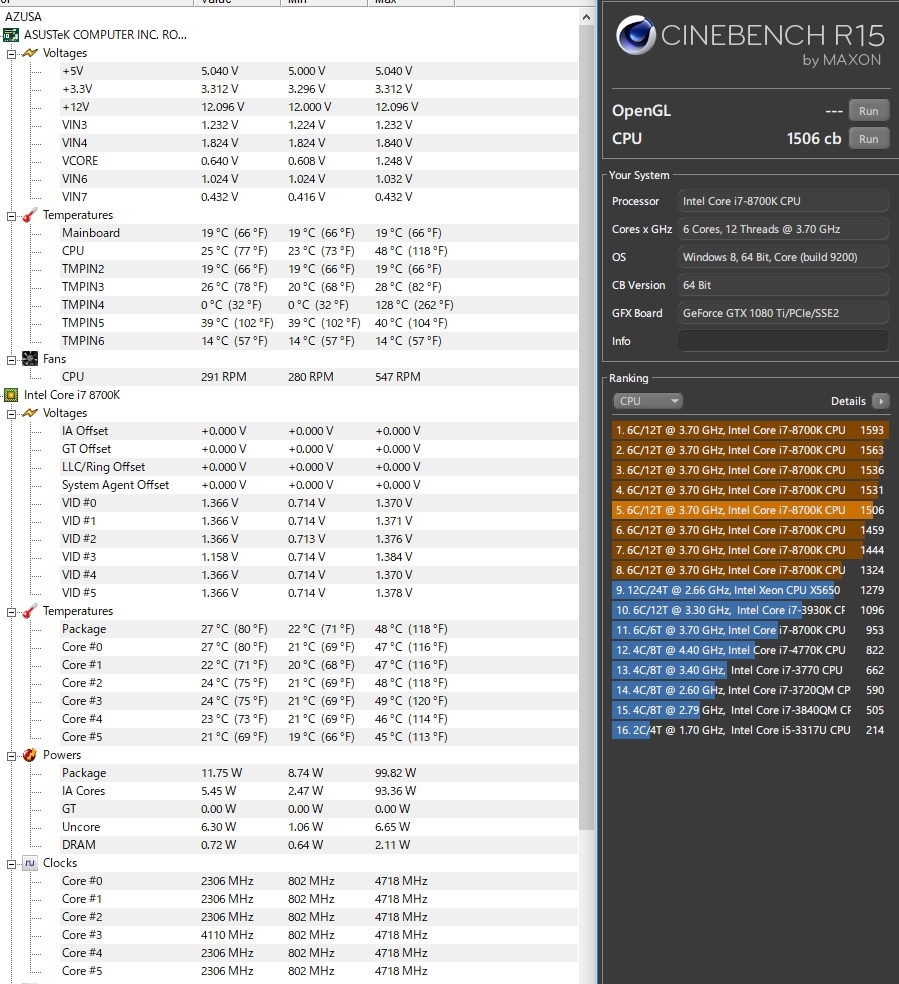Click the Fans category icon
The image size is (899, 984).
(x=29, y=359)
